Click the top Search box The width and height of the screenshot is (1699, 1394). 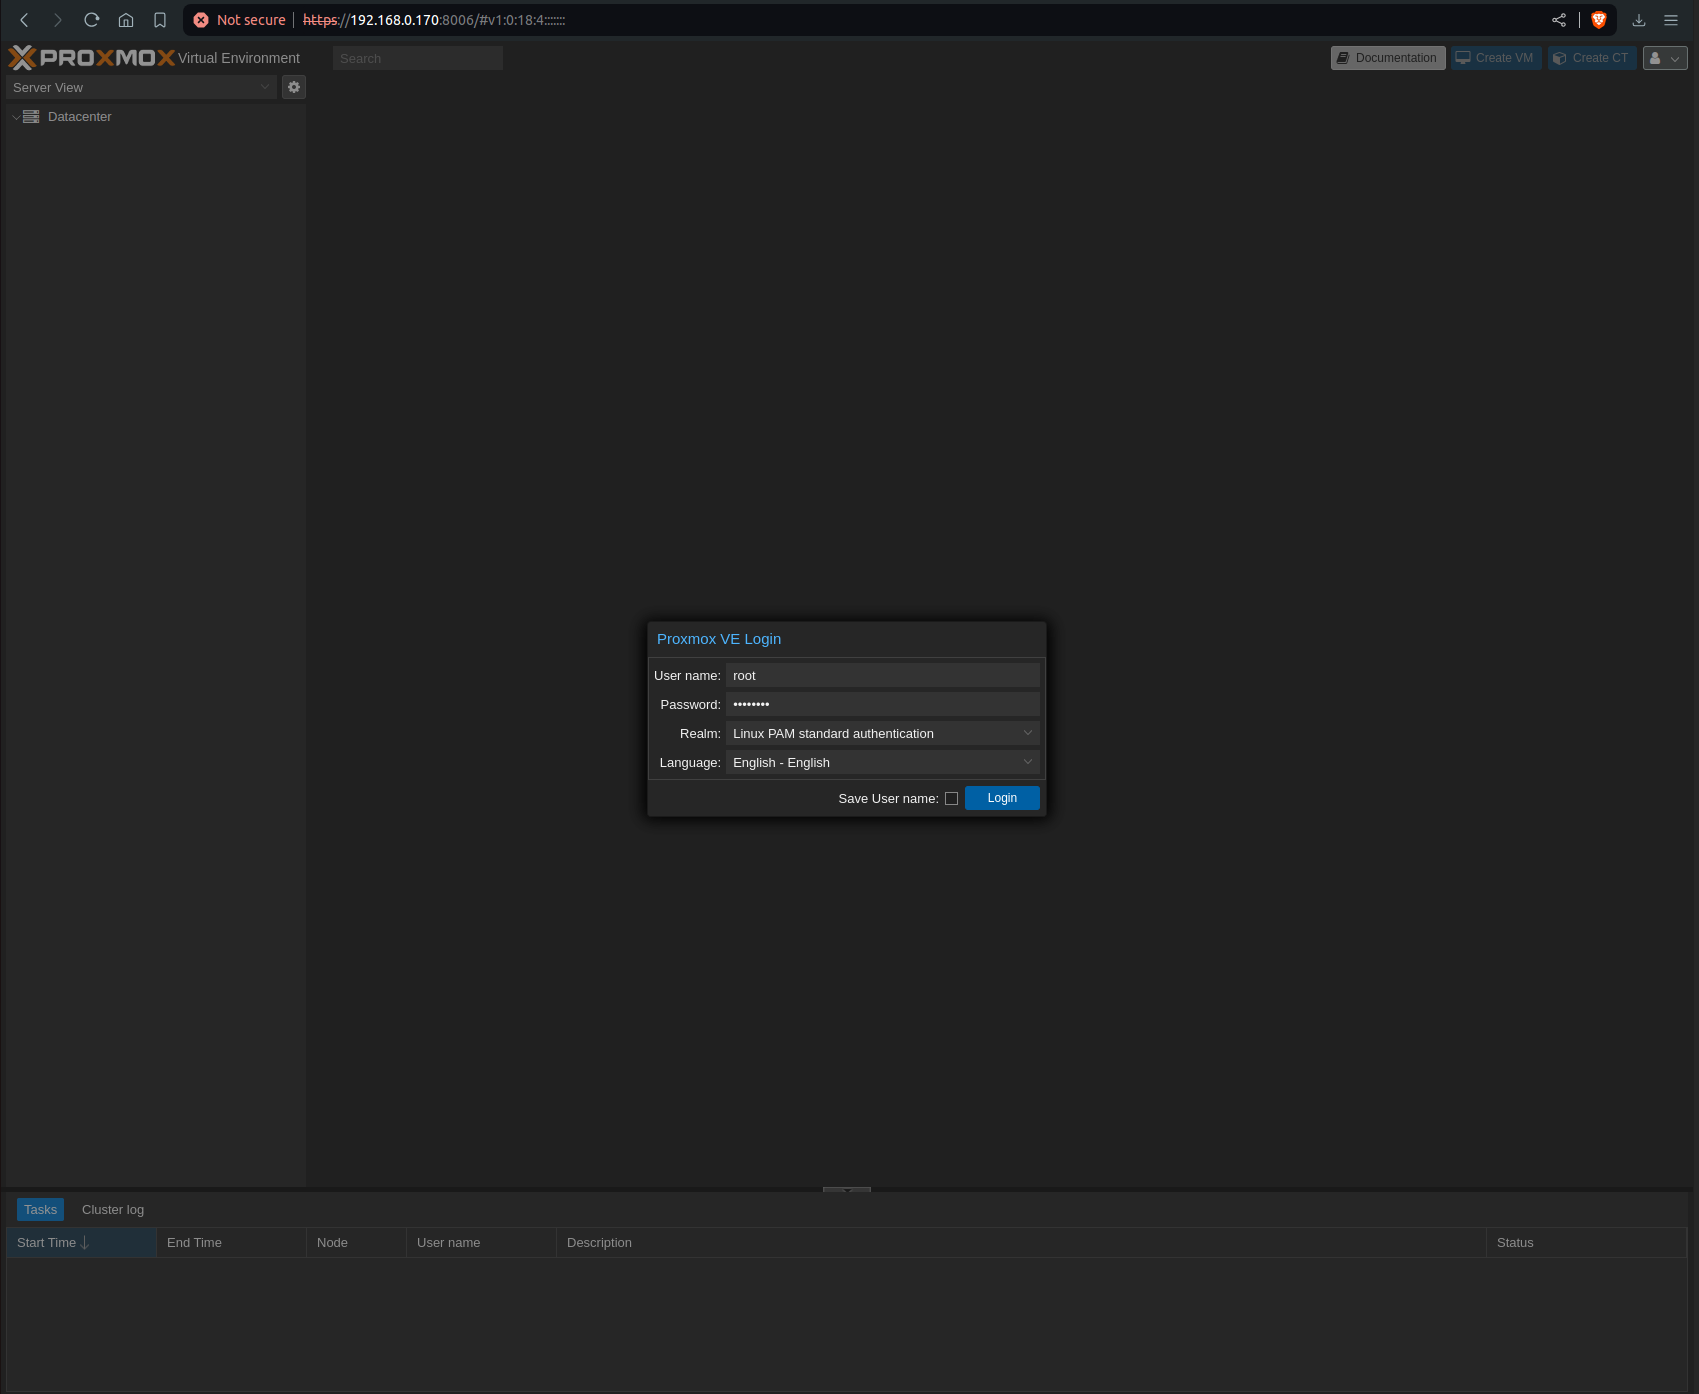[x=417, y=58]
